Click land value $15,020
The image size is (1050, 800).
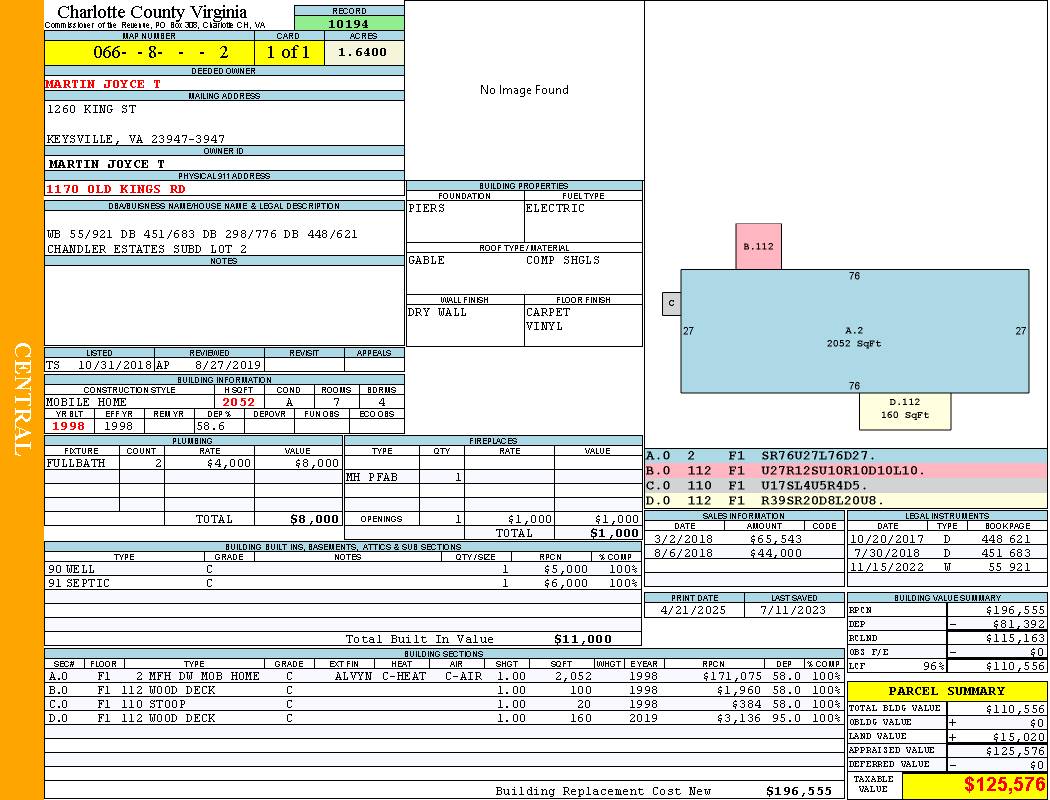pos(1019,737)
